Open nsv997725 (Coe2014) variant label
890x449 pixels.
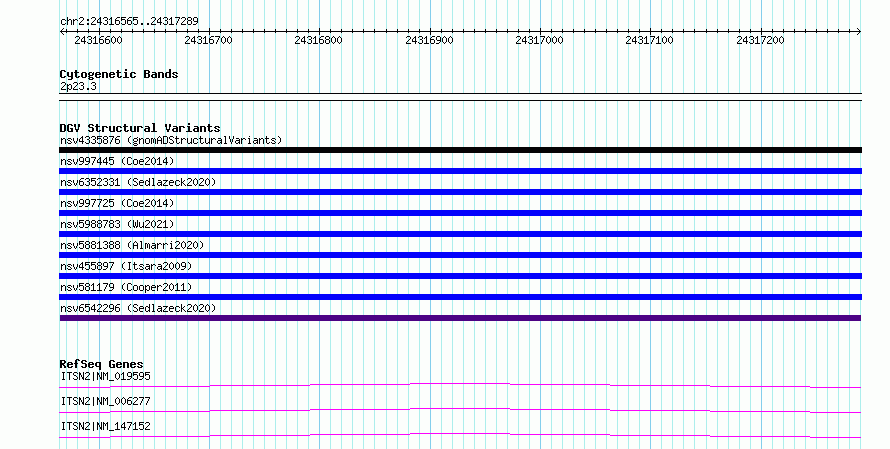(117, 203)
